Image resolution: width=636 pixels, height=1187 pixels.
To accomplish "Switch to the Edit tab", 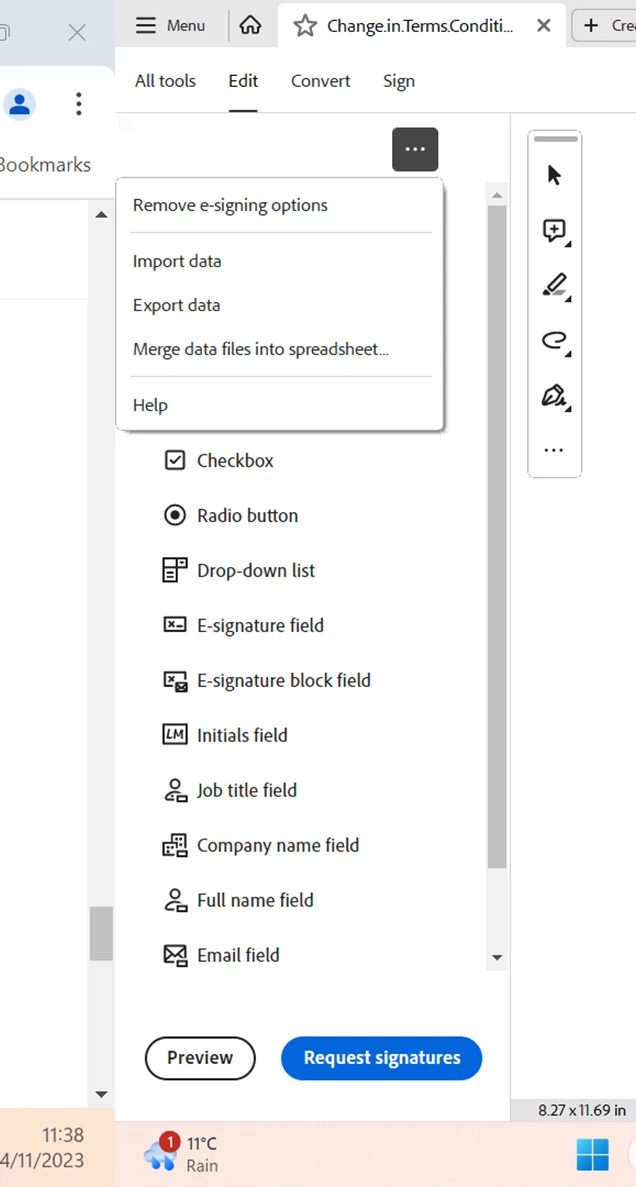I will pos(243,81).
